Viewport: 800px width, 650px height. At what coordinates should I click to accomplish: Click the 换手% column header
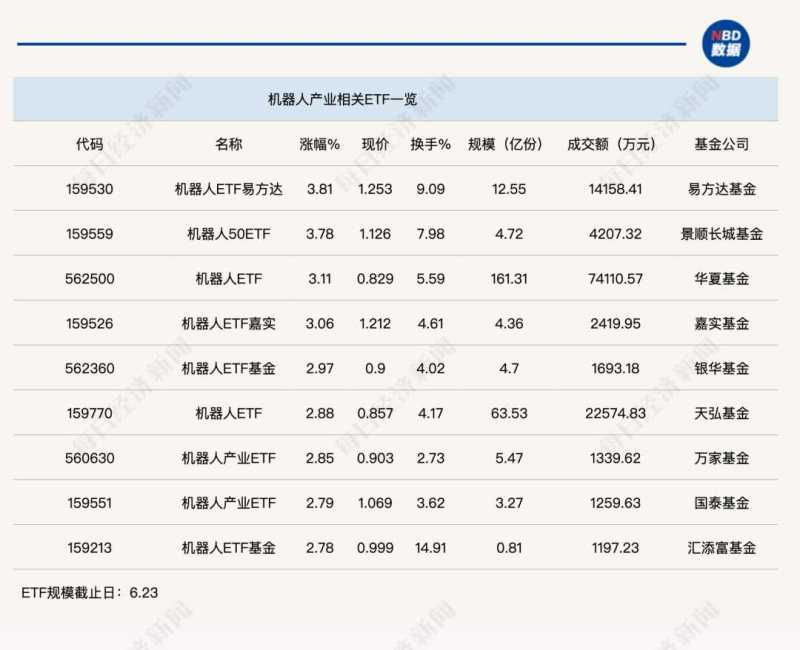[x=431, y=144]
